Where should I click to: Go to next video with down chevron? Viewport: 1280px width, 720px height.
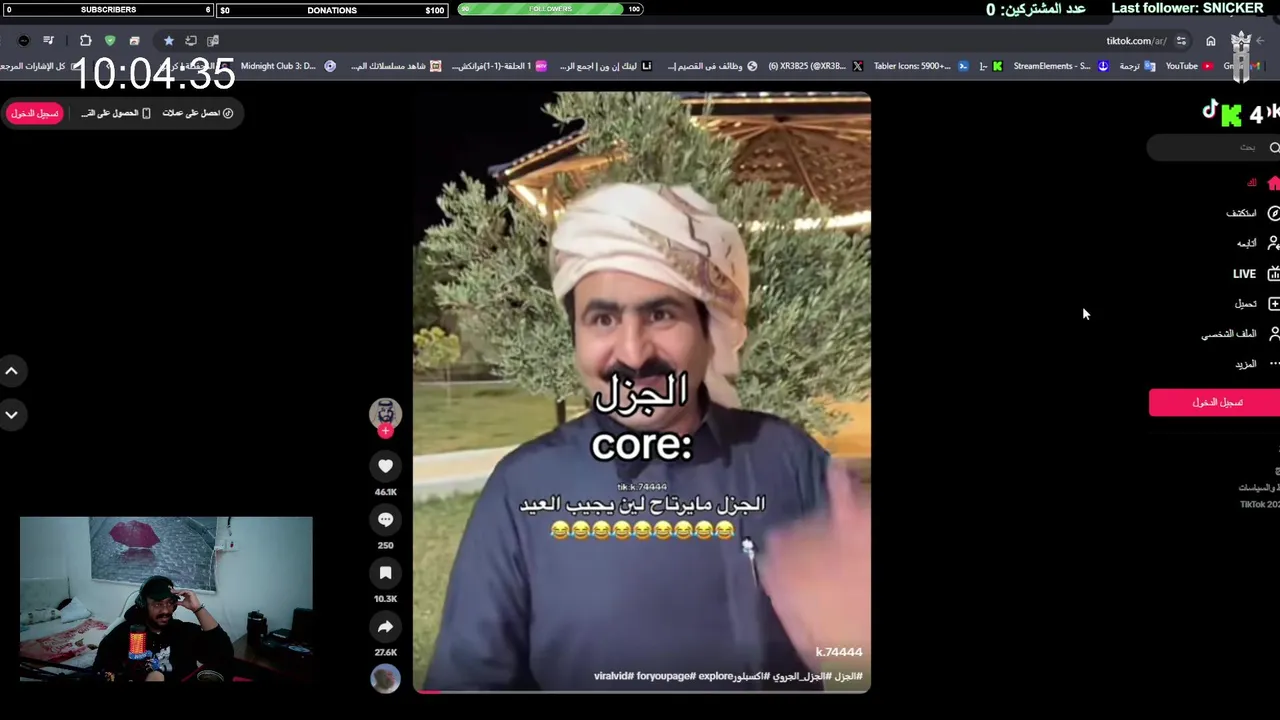(12, 414)
